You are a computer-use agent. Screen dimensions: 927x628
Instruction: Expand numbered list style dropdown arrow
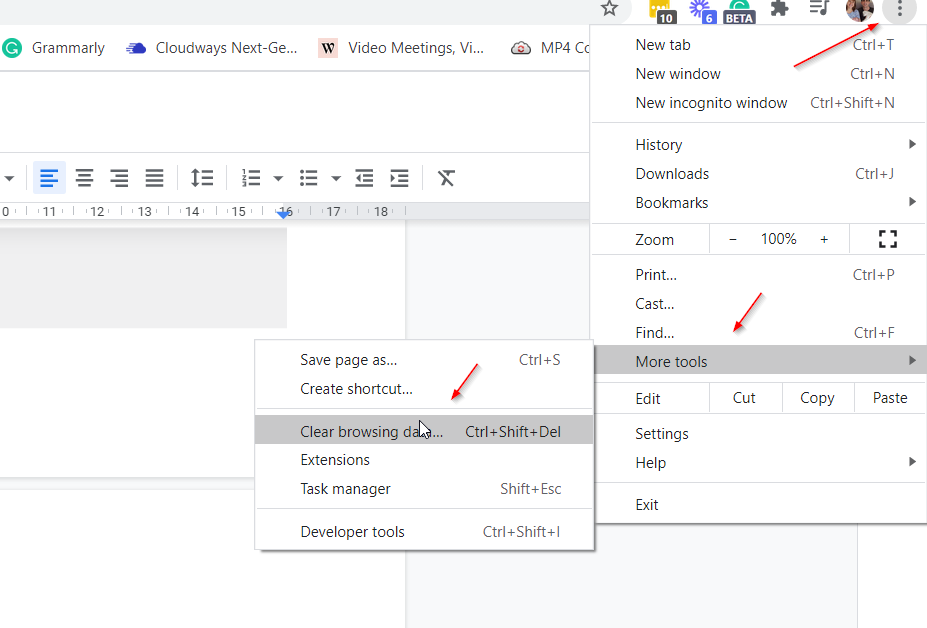pyautogui.click(x=278, y=178)
